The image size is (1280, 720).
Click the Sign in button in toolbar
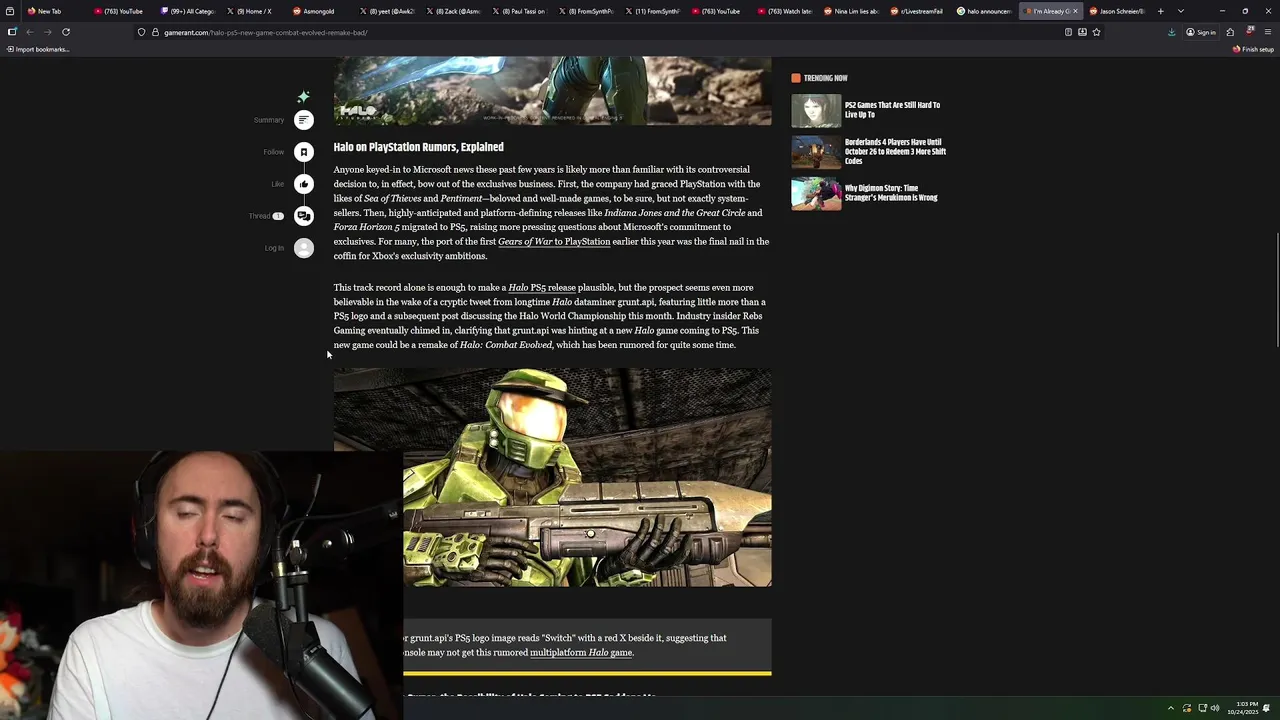click(x=1201, y=32)
